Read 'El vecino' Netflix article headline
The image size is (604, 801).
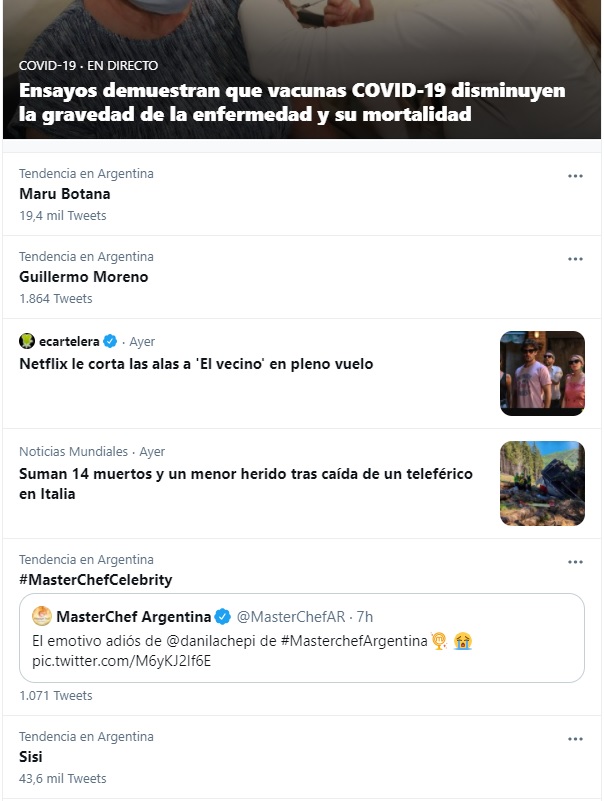[196, 364]
